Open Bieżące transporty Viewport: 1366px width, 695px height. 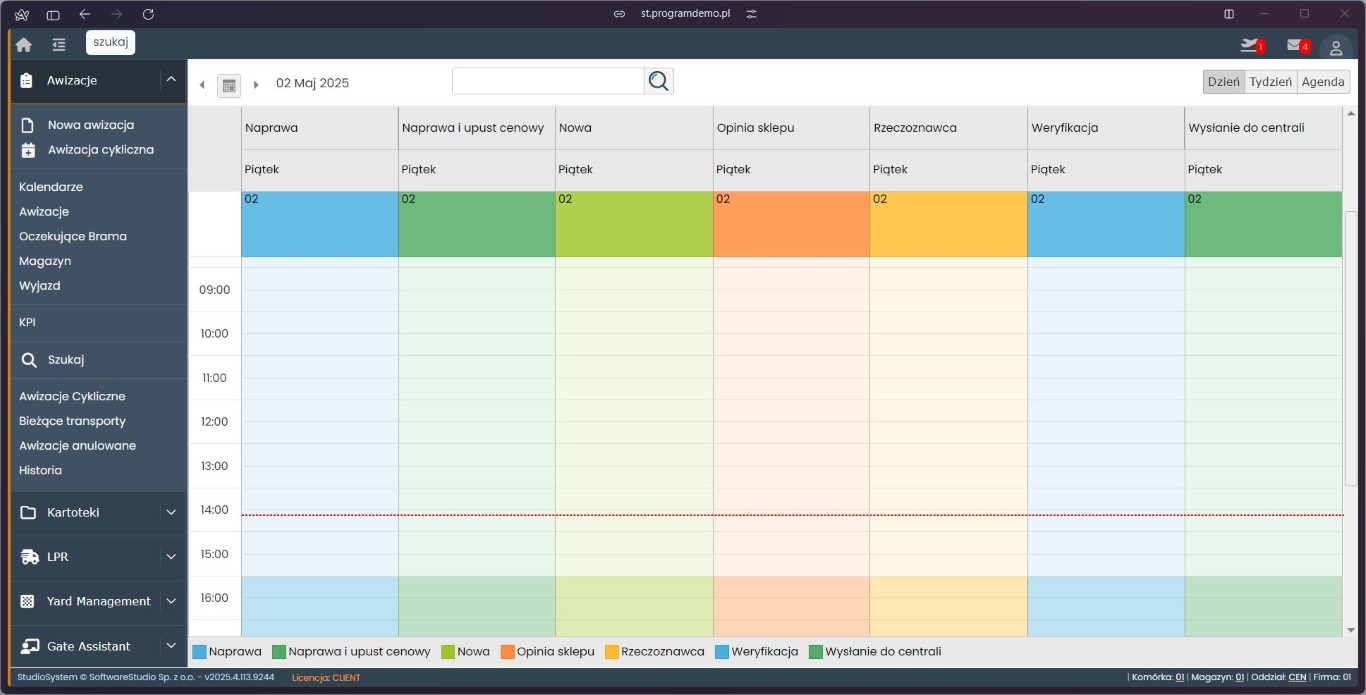[72, 421]
